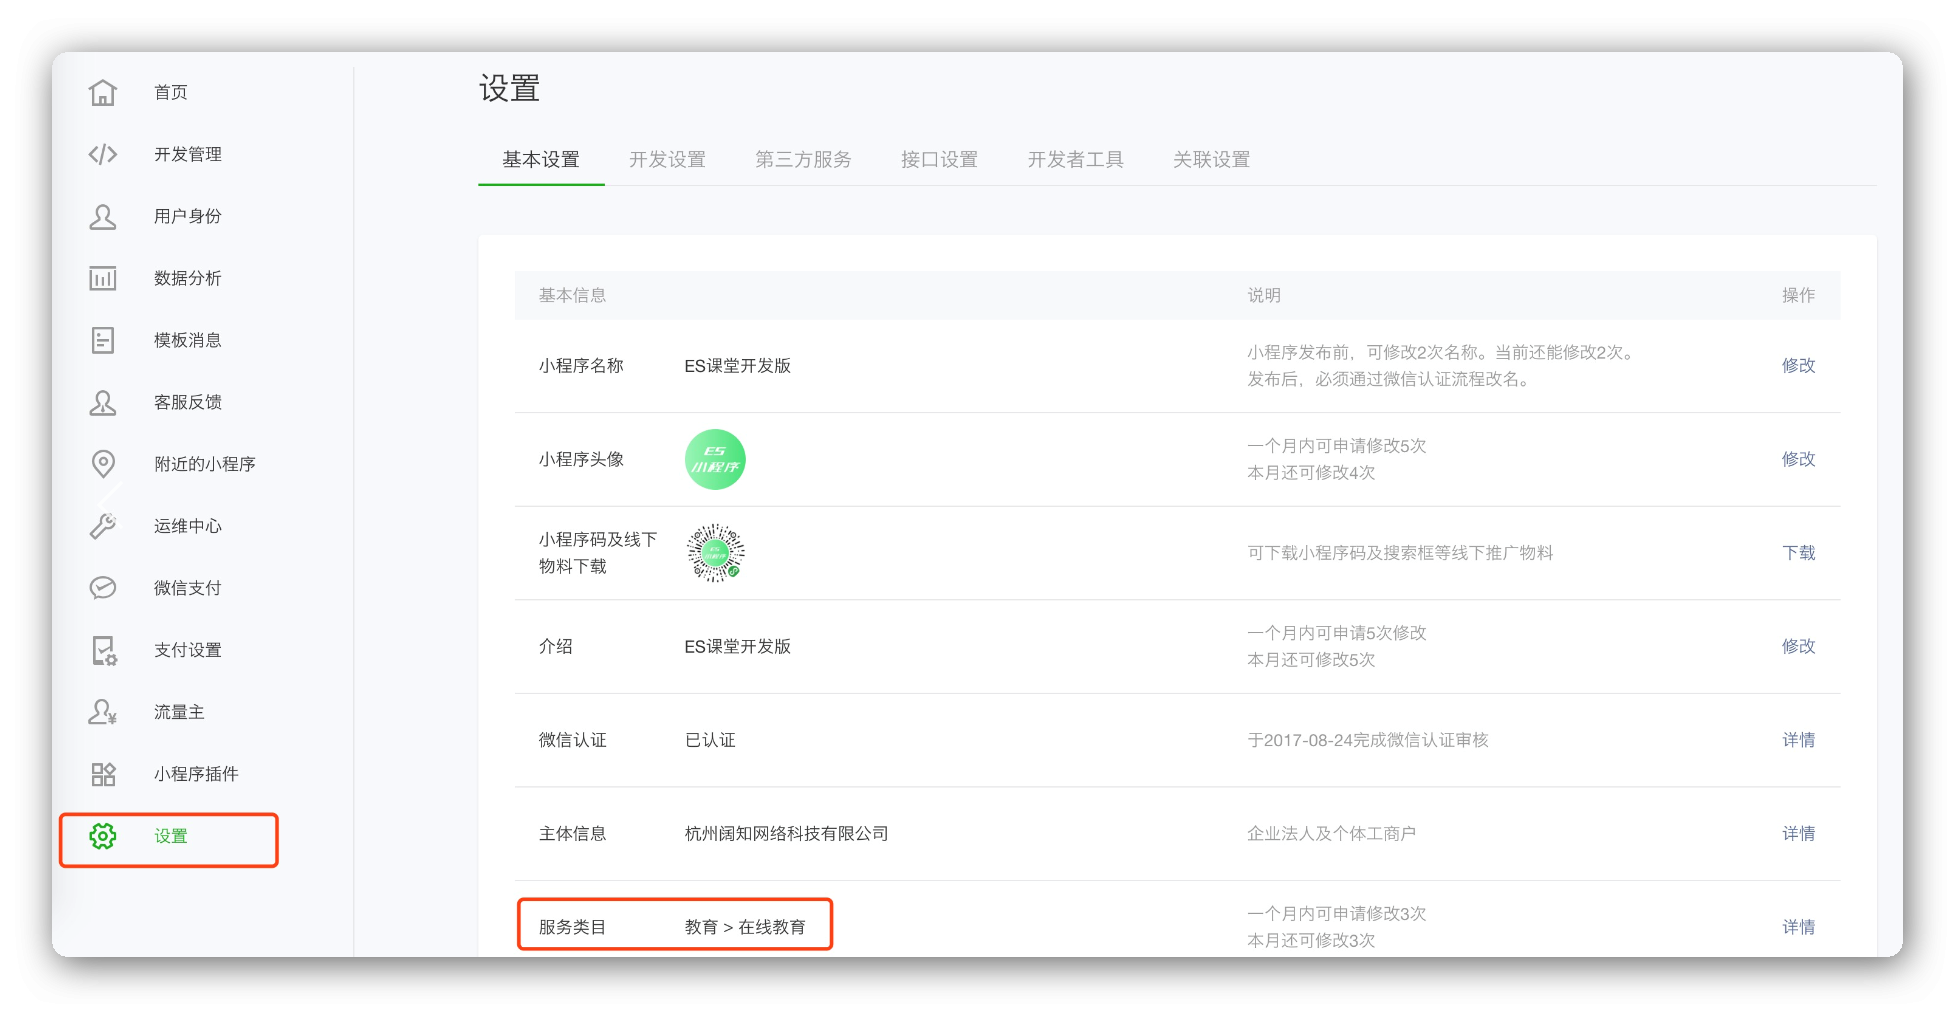Click the home icon in the sidebar
Image resolution: width=1955 pixels, height=1009 pixels.
(103, 92)
